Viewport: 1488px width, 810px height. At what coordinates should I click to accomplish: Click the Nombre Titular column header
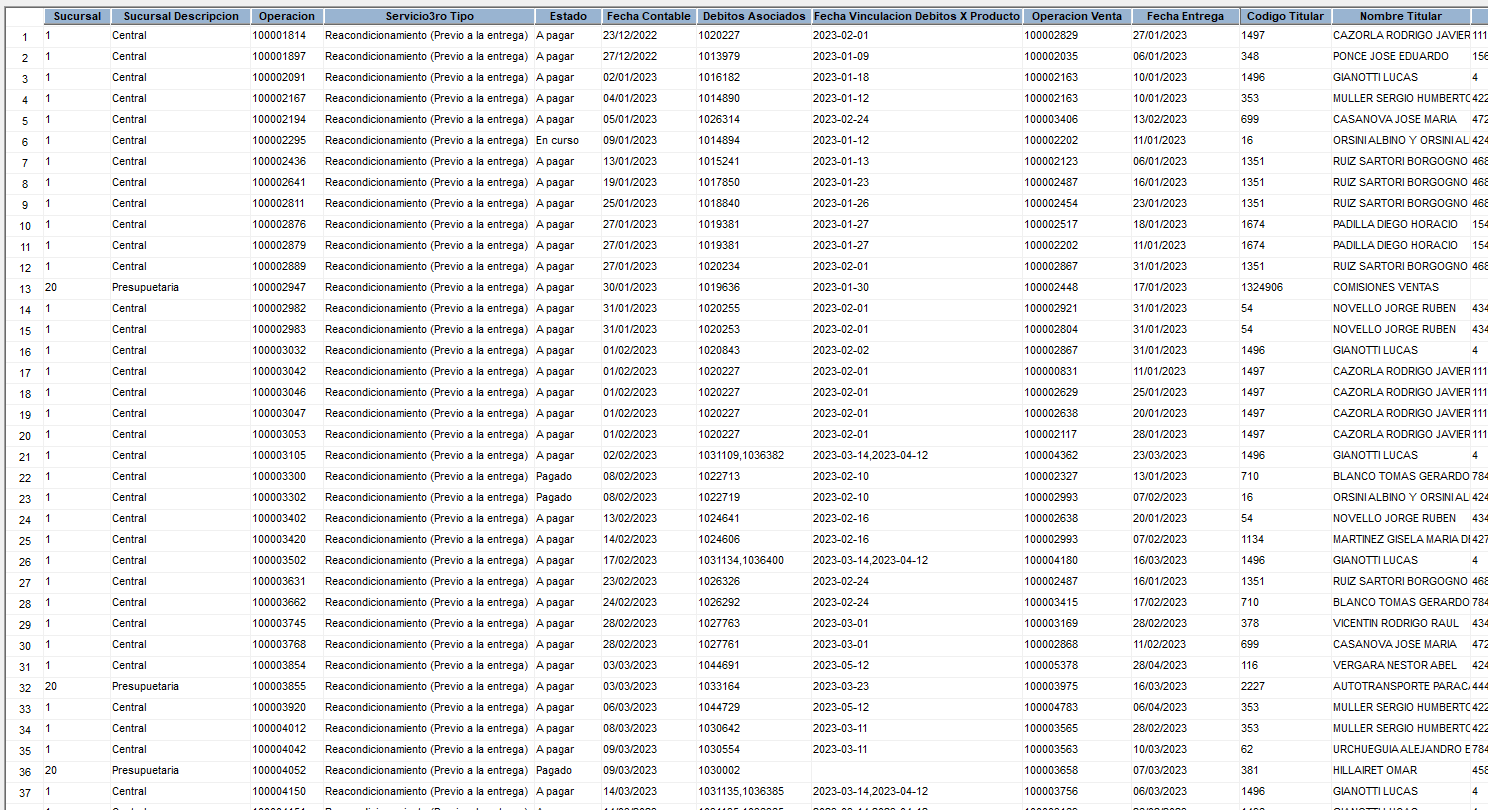pos(1399,17)
